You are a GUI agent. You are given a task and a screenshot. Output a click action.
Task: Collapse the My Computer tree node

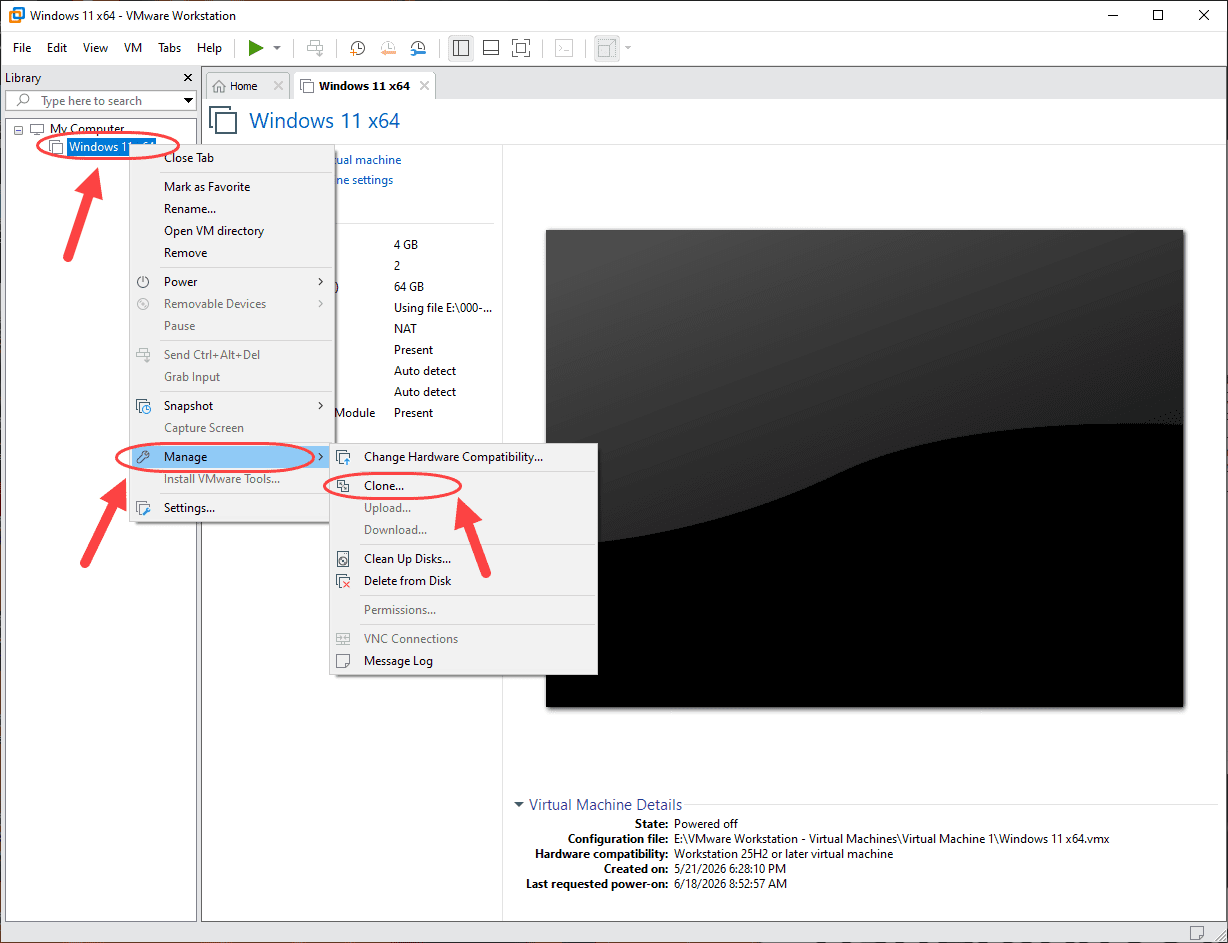click(18, 129)
